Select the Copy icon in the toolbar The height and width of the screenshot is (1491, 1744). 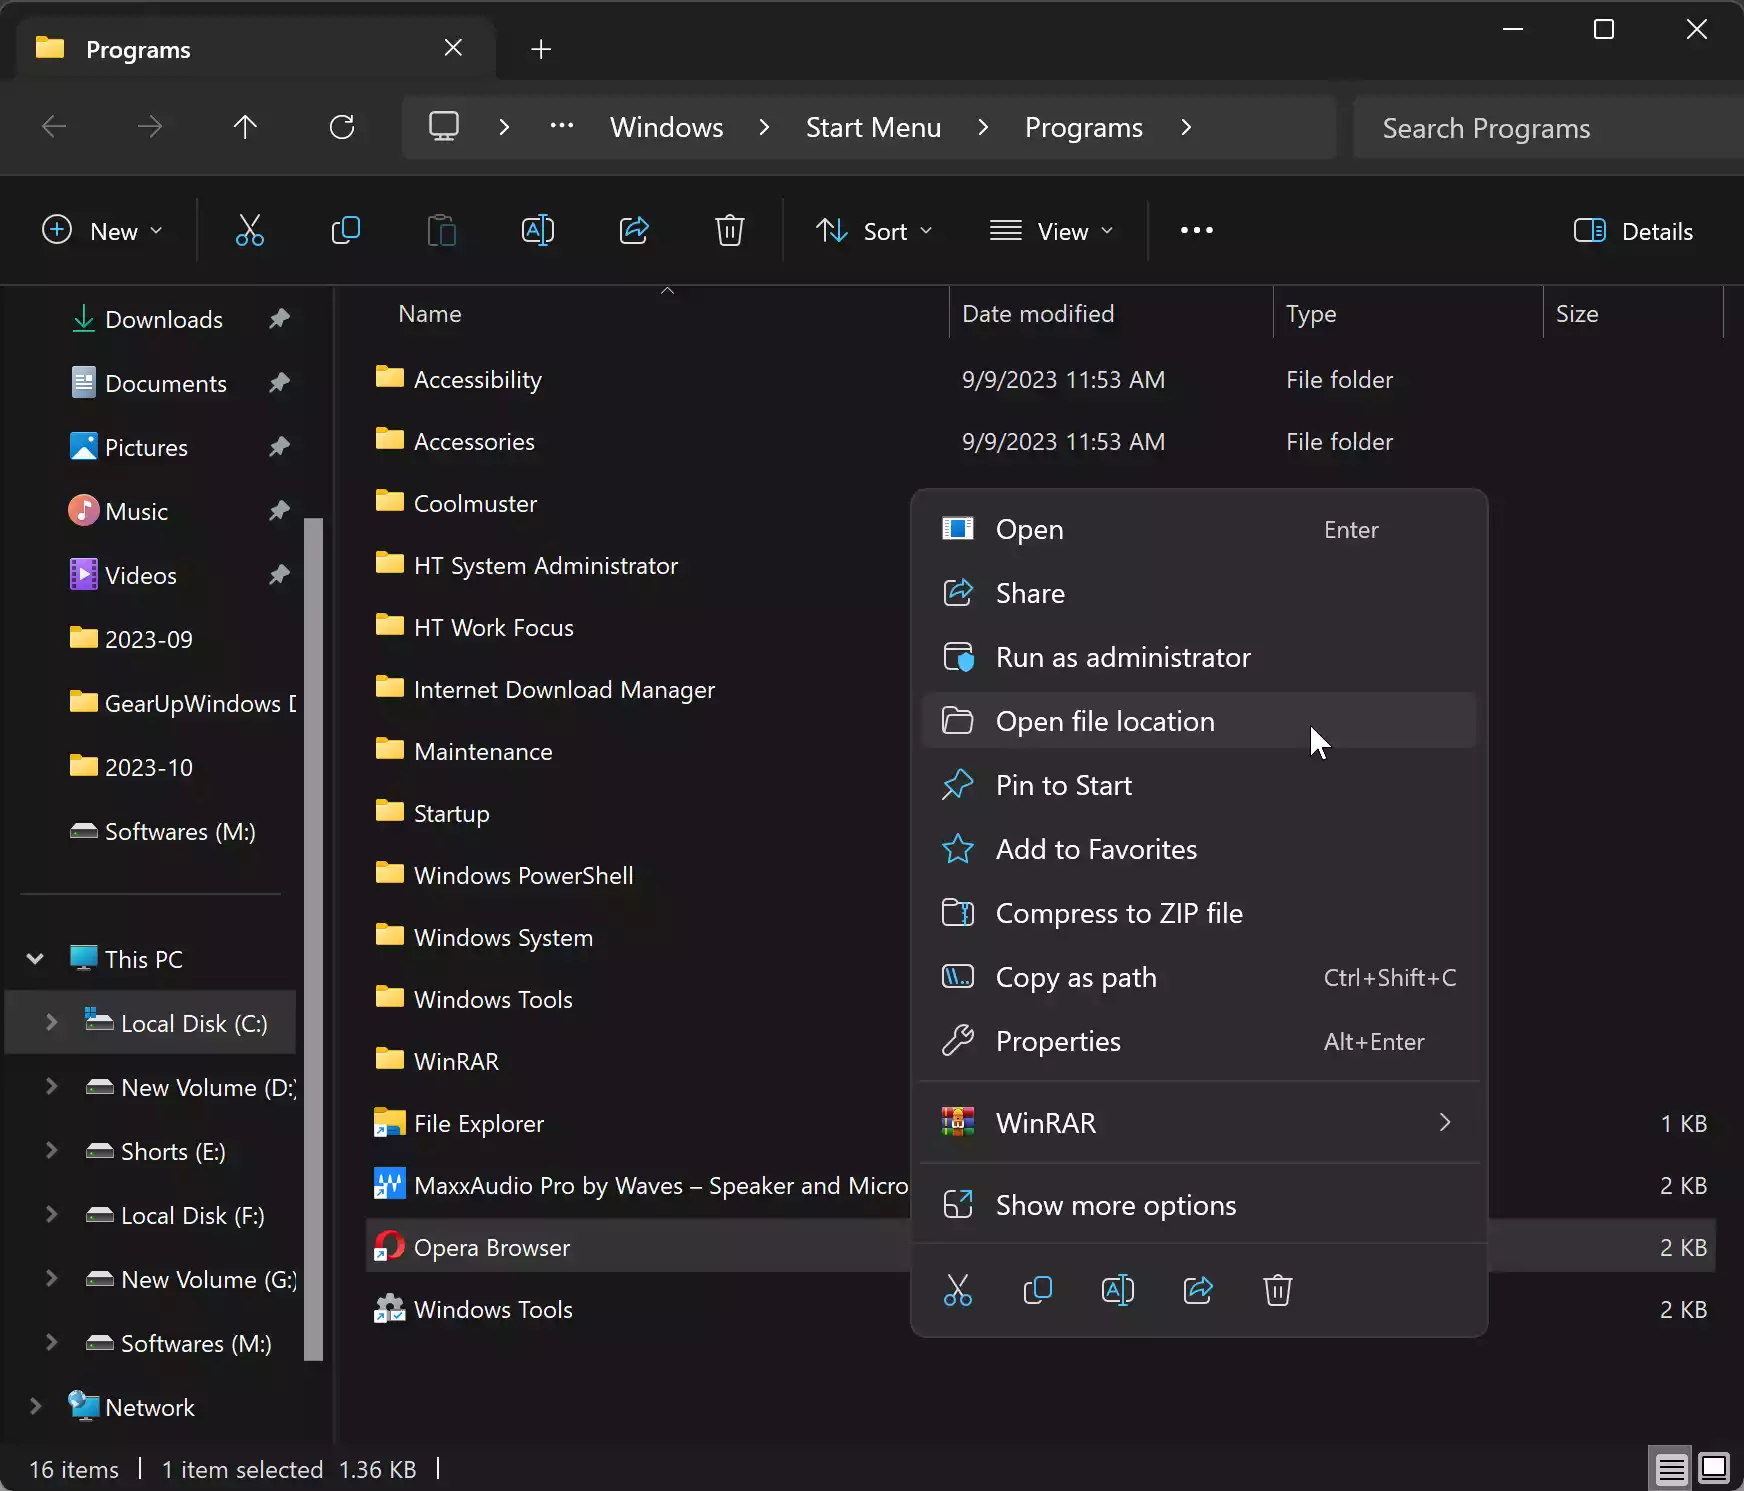coord(344,230)
